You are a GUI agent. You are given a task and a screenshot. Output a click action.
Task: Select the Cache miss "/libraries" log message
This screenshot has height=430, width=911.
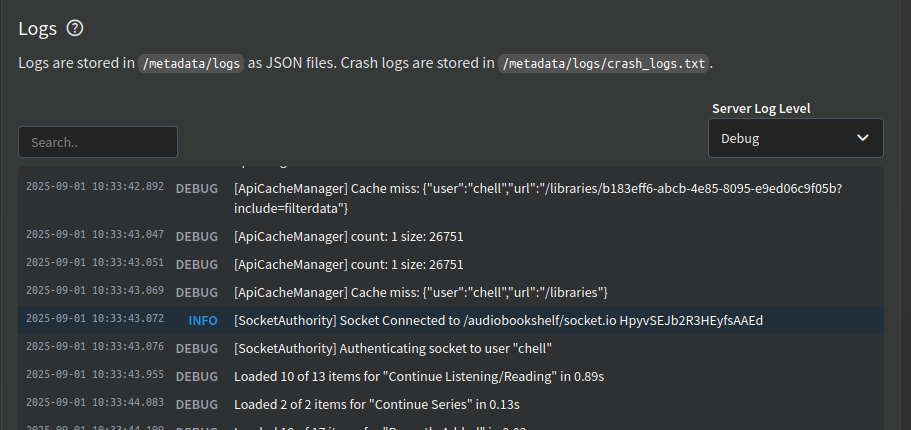421,292
